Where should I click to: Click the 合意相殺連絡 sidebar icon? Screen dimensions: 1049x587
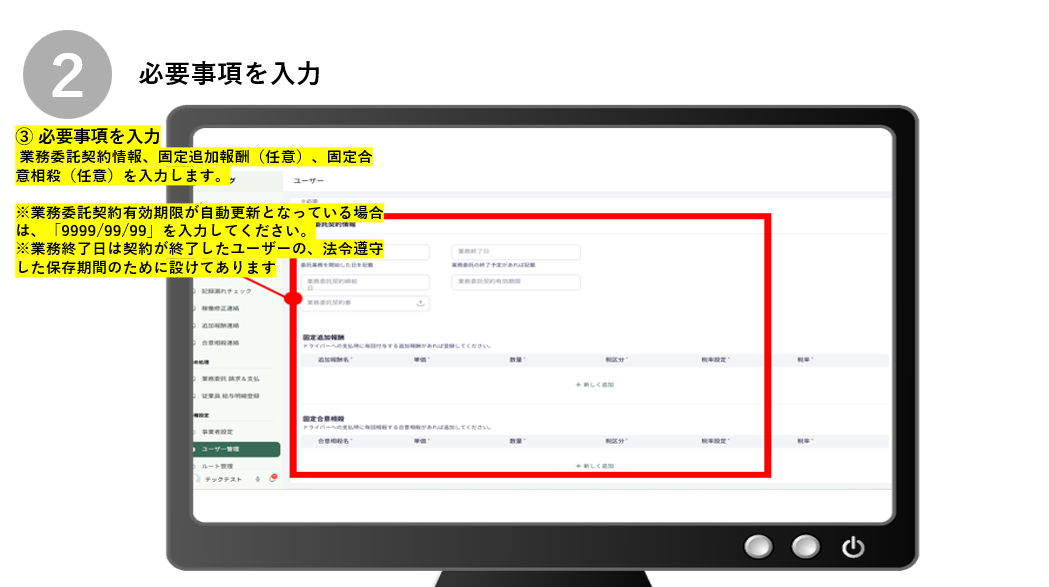tap(194, 343)
